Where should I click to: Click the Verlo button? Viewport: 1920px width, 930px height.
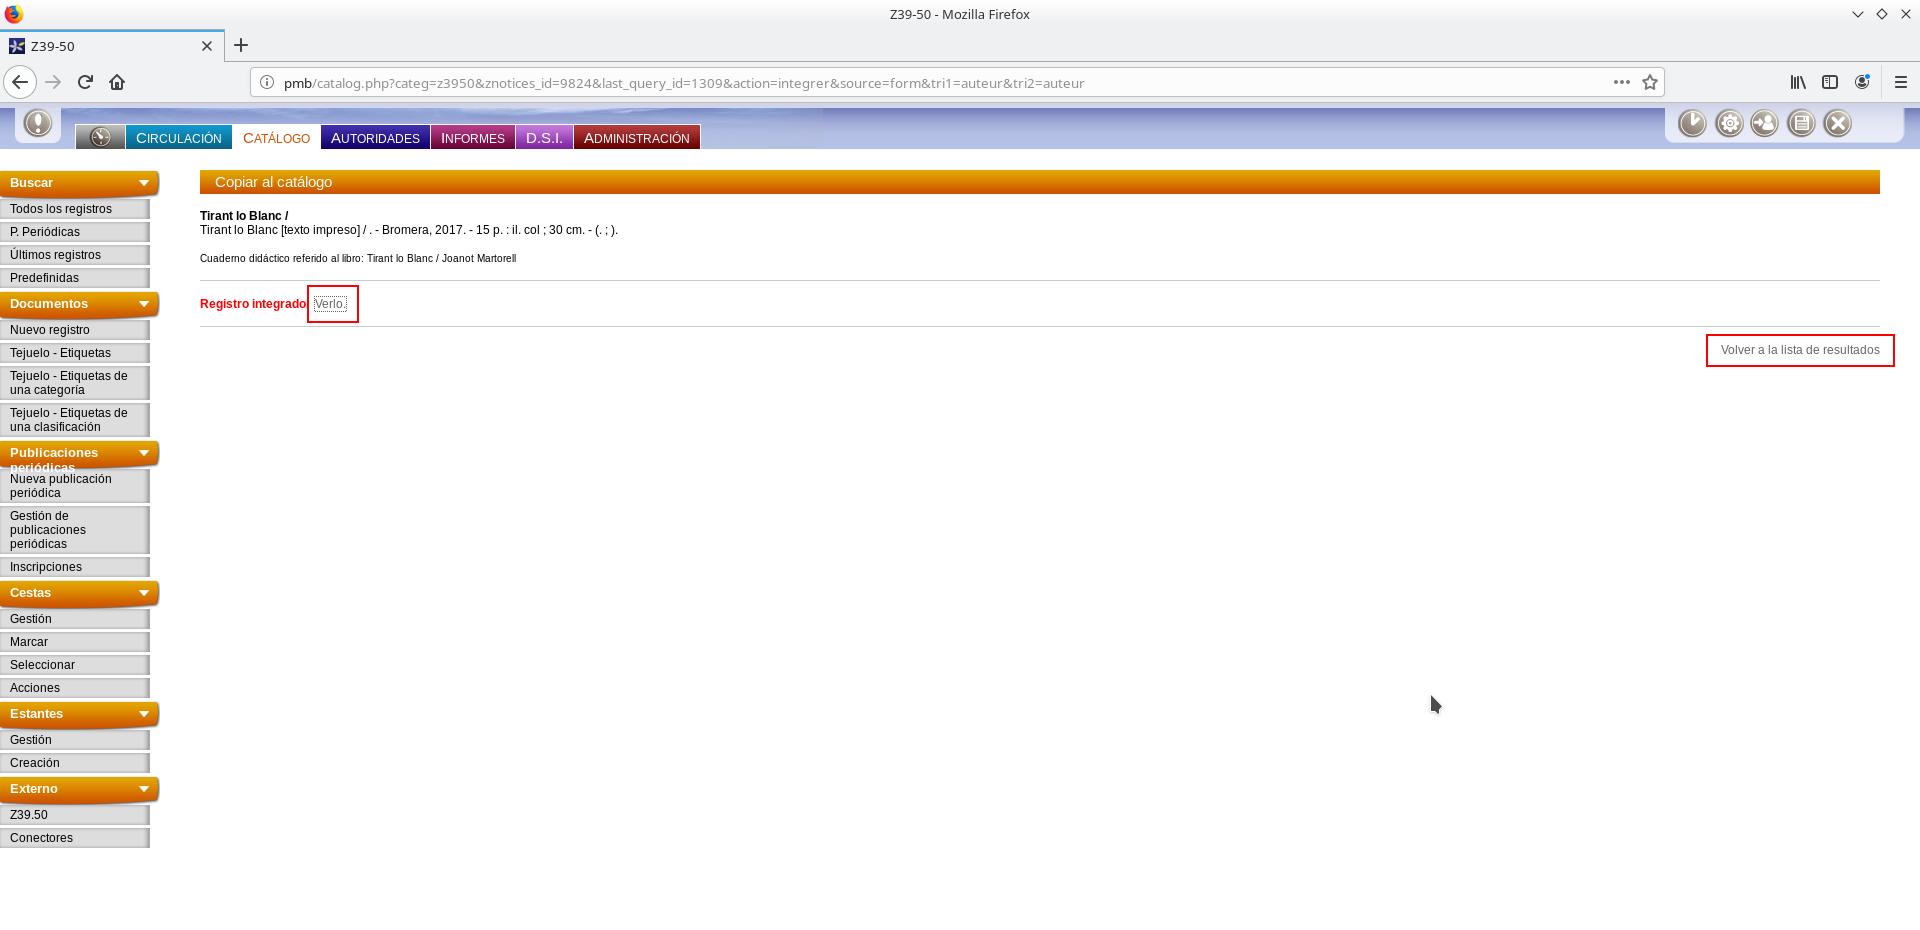click(x=330, y=304)
